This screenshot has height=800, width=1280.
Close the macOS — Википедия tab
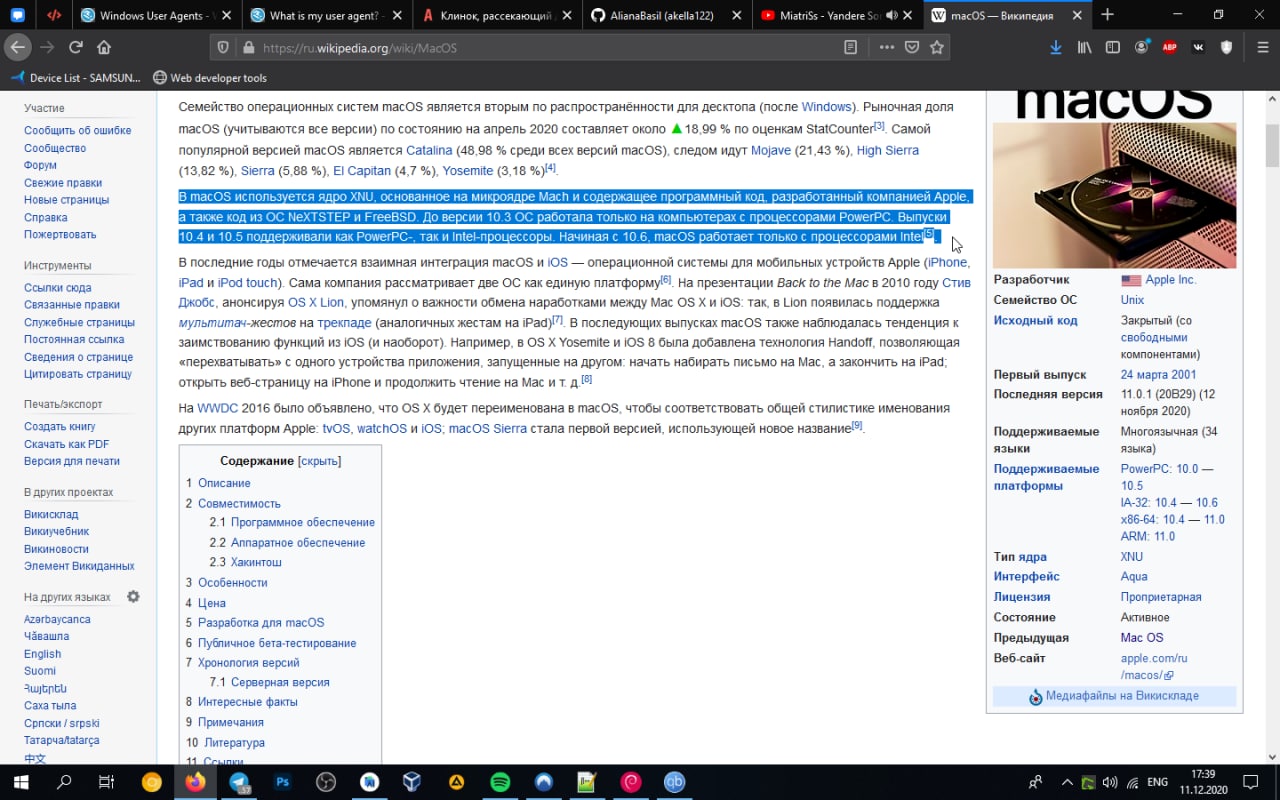1075,15
